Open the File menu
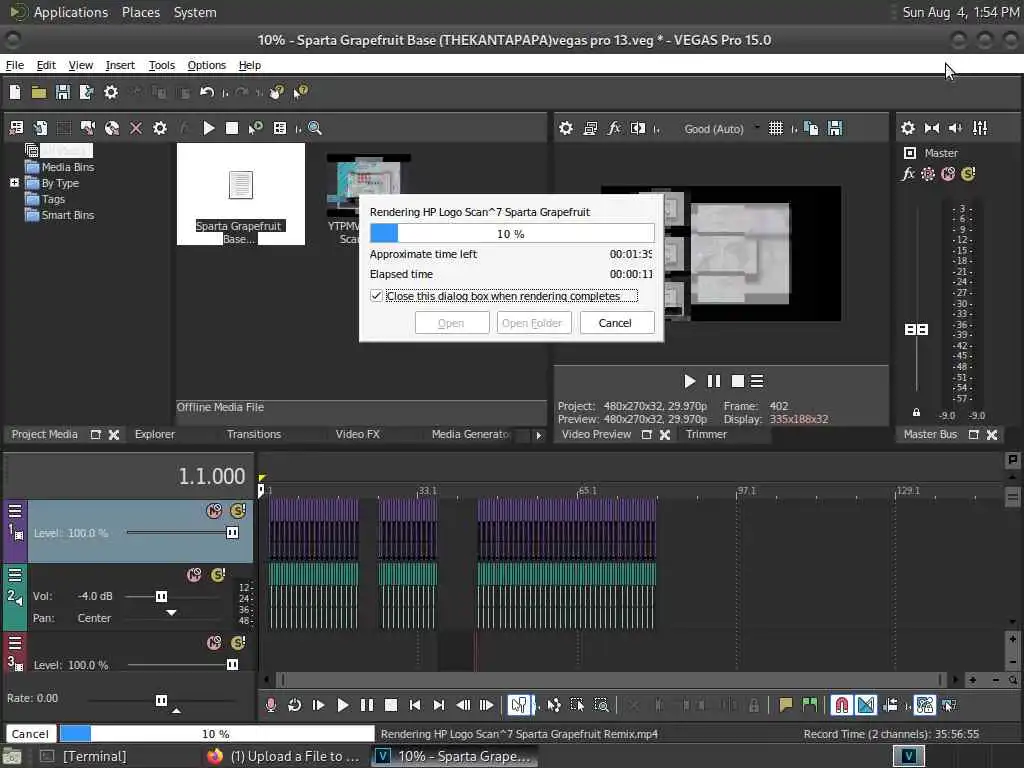The image size is (1024, 768). 14,65
